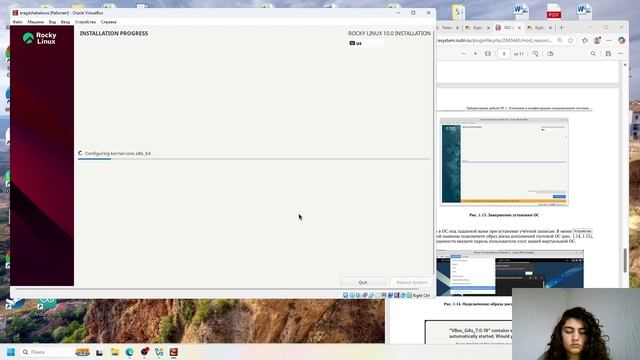
Task: Click the Edge address bar URL
Action: click(495, 40)
